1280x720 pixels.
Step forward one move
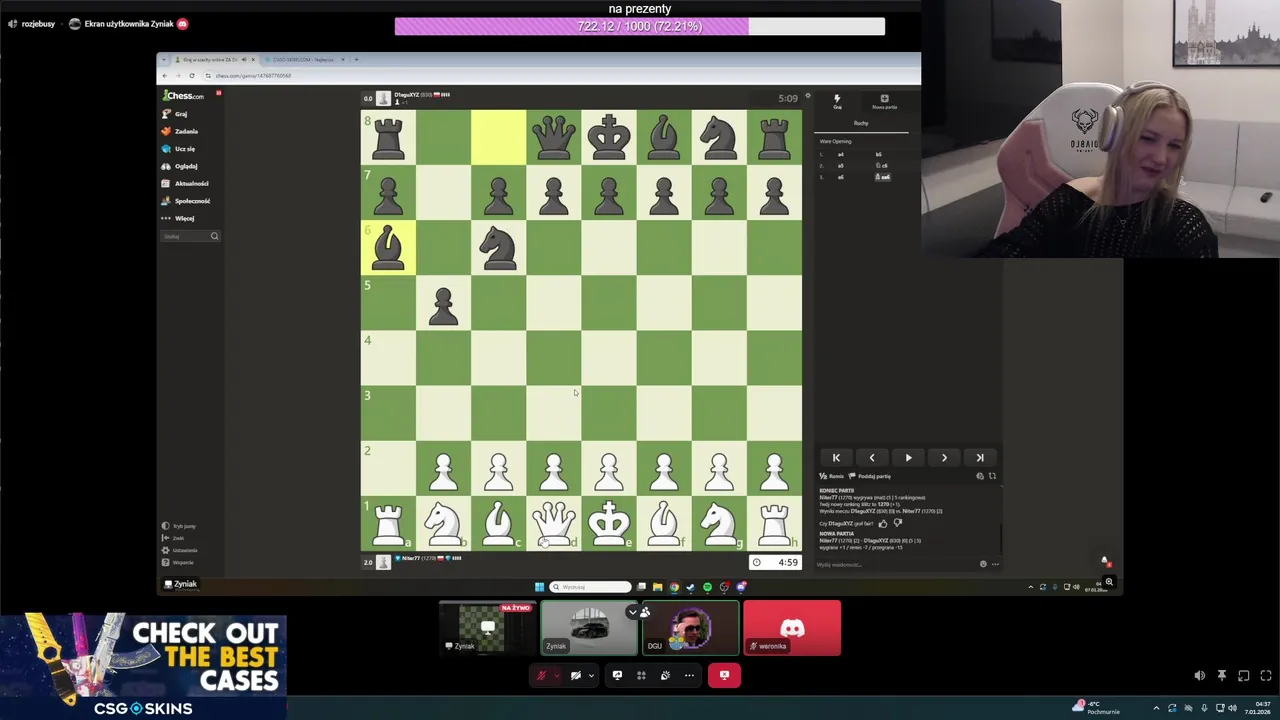944,458
